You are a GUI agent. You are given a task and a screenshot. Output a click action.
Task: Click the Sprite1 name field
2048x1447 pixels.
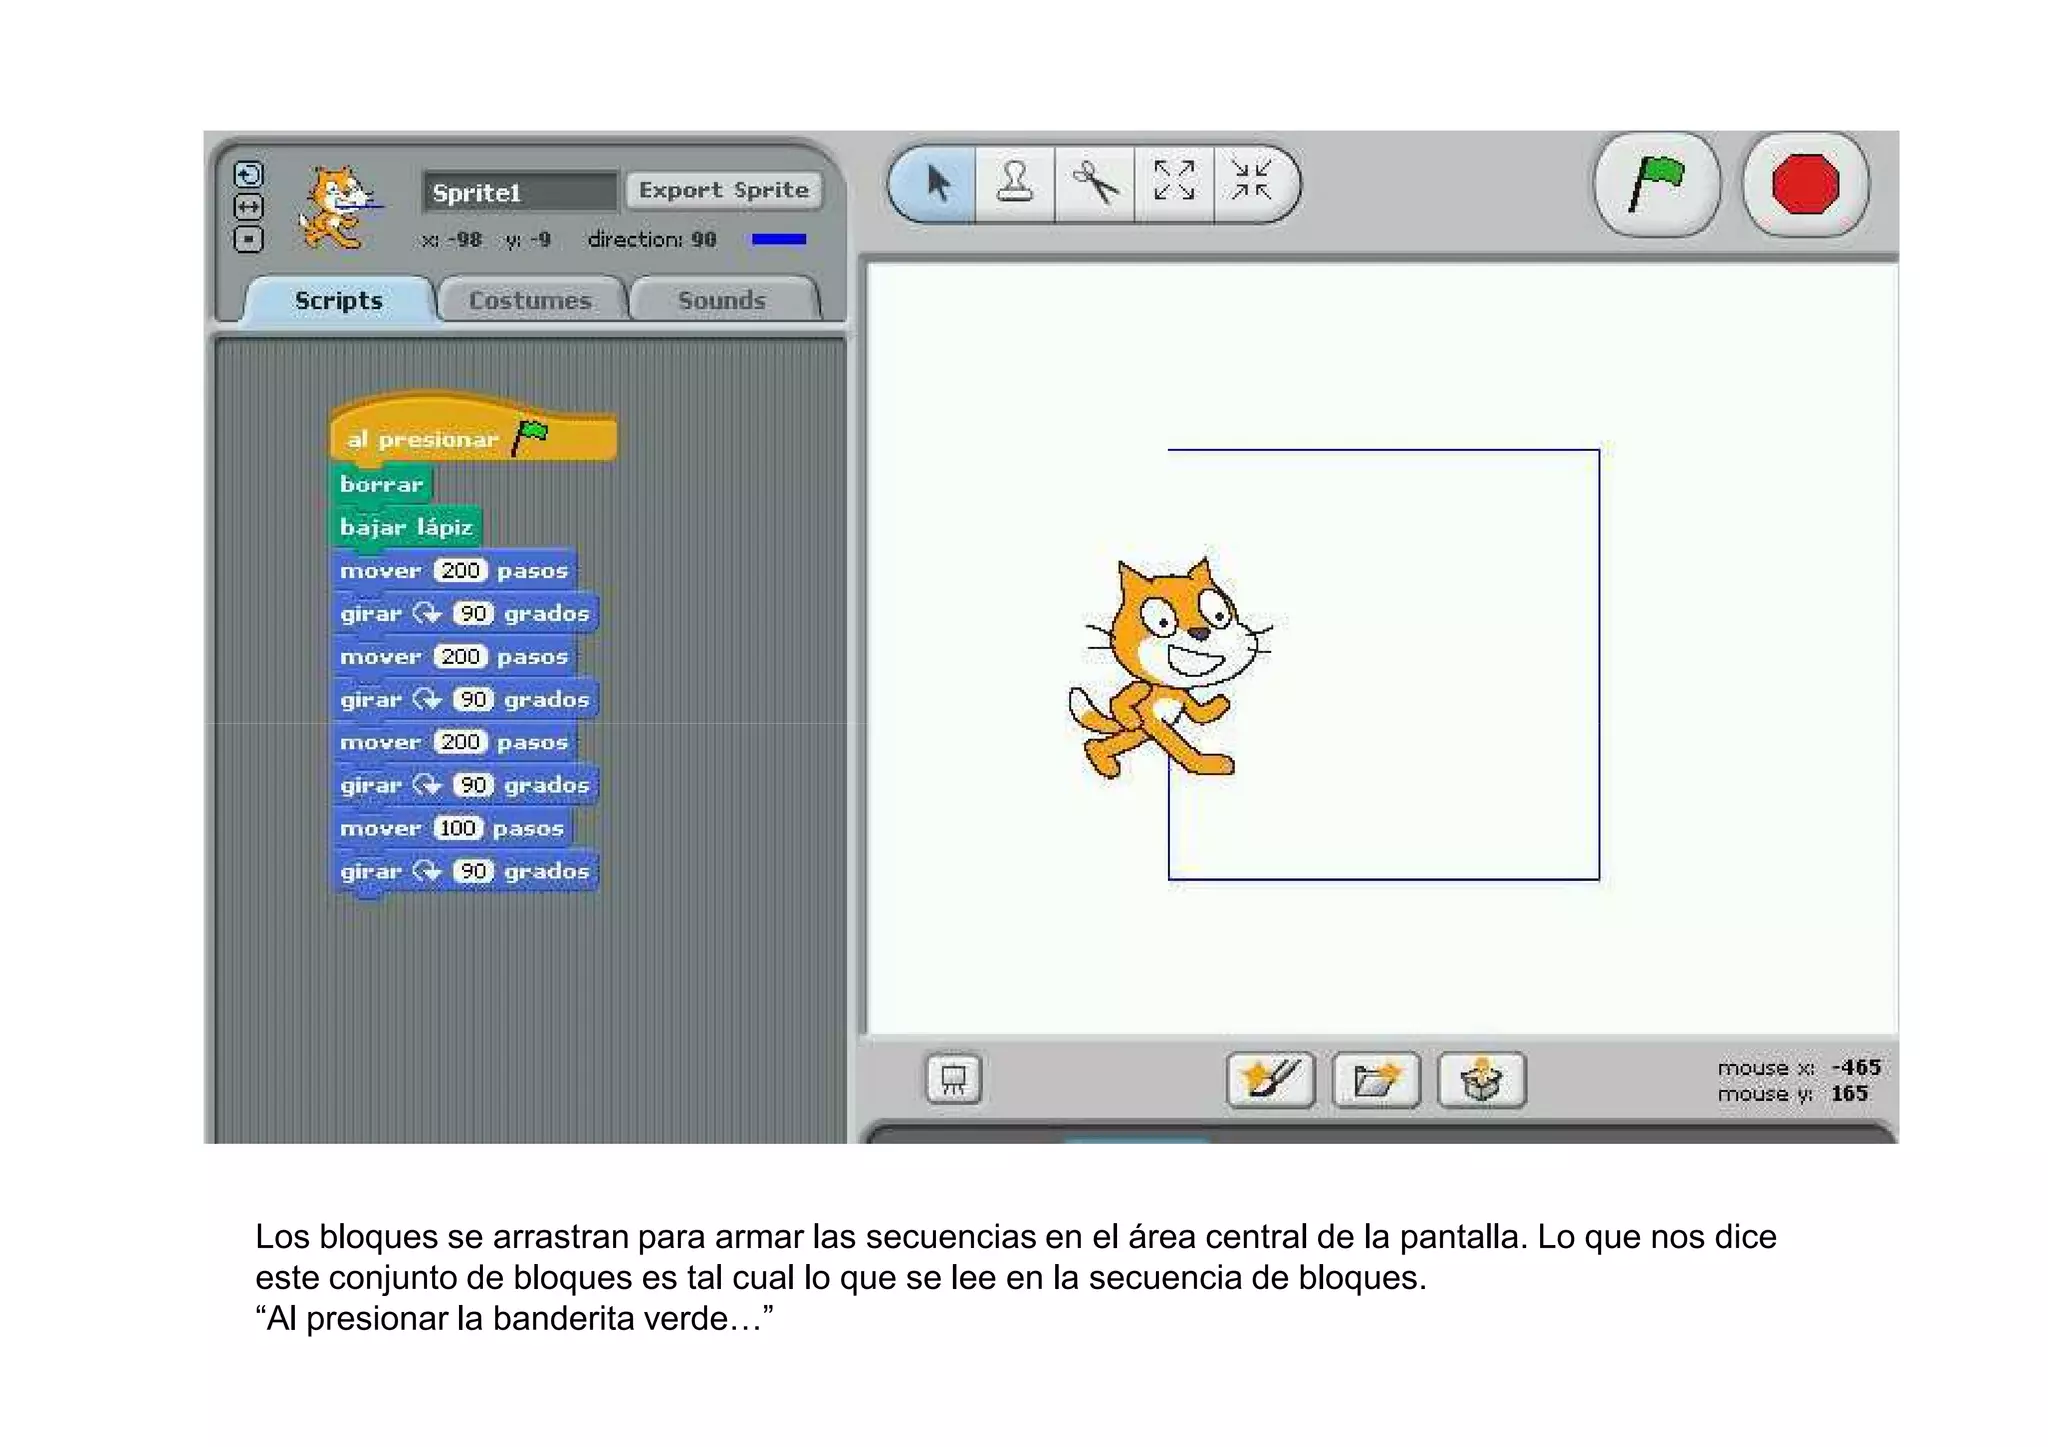click(x=519, y=192)
